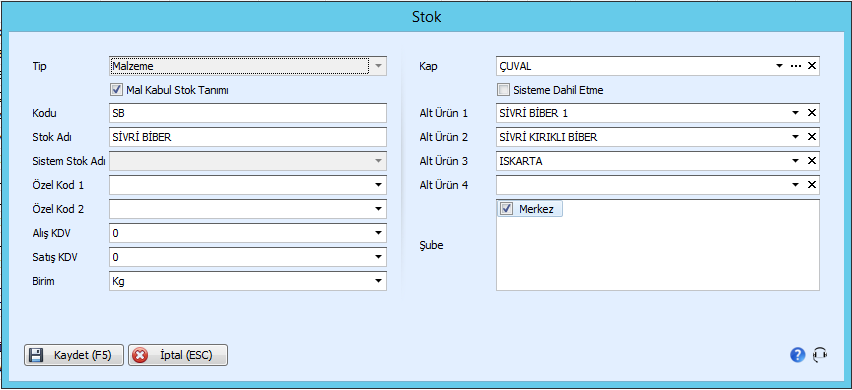Click inside the Şube list box
This screenshot has height=390, width=852.
click(657, 245)
